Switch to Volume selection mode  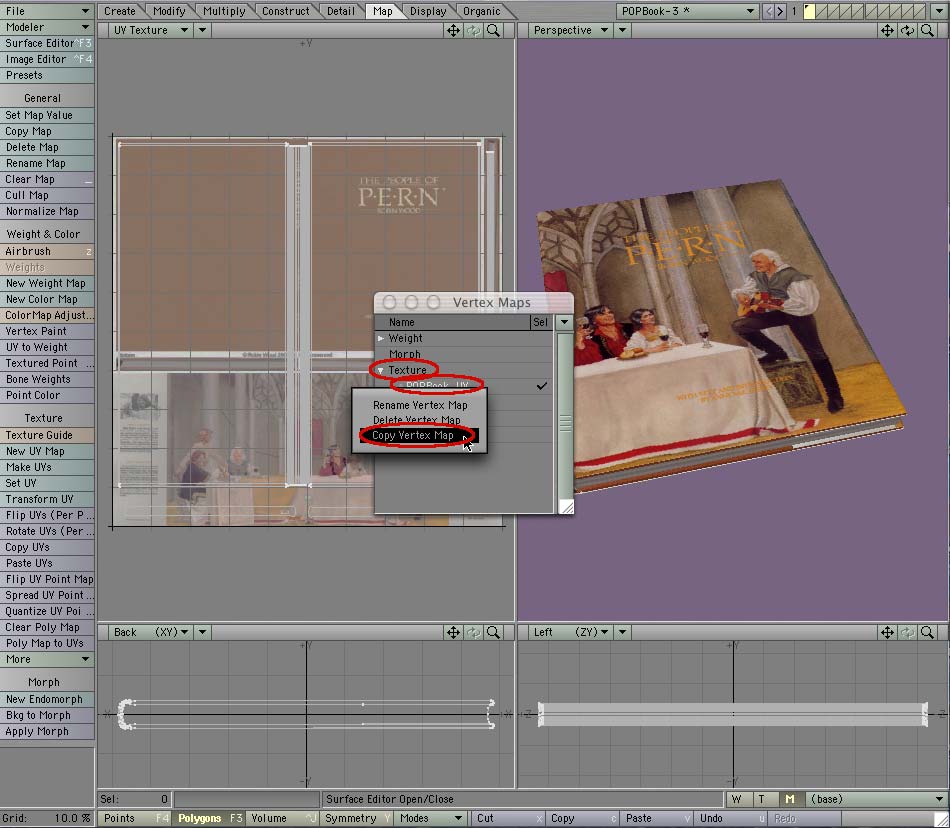(x=283, y=818)
